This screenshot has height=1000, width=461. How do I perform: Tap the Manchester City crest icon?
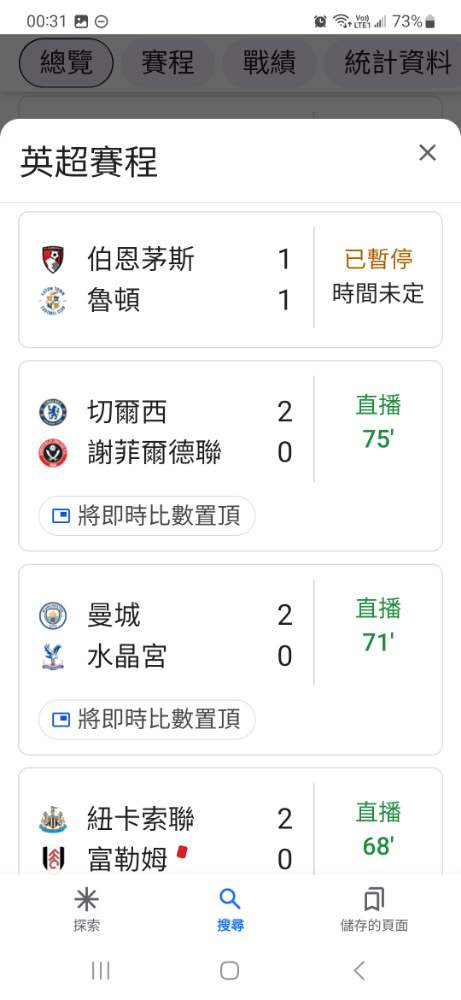[x=53, y=615]
